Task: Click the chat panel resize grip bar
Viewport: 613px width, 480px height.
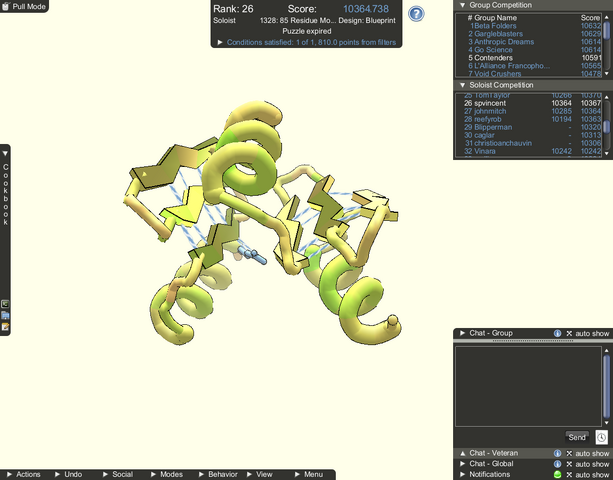Action: coord(533,341)
